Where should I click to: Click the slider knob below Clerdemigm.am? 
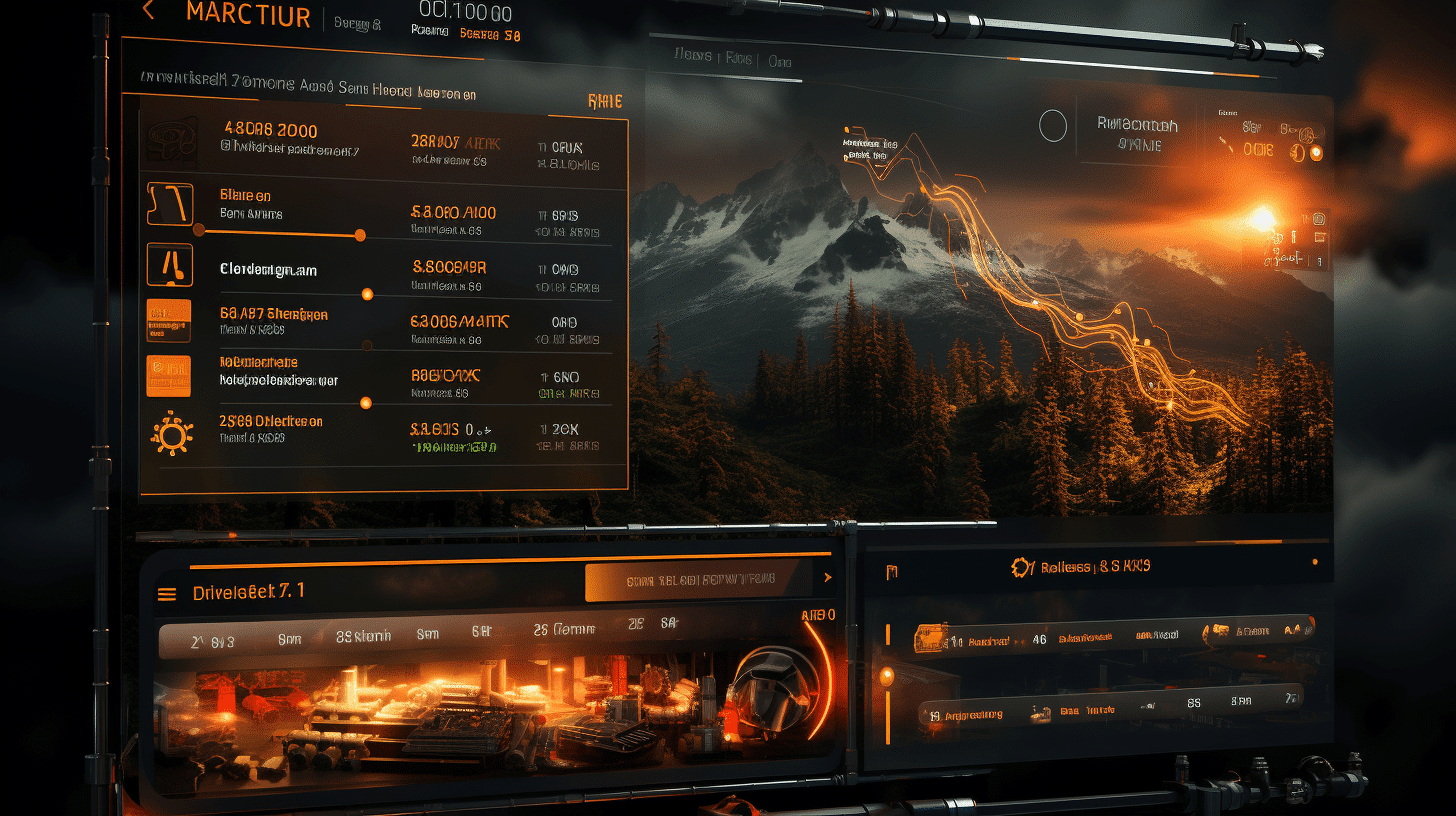point(367,294)
